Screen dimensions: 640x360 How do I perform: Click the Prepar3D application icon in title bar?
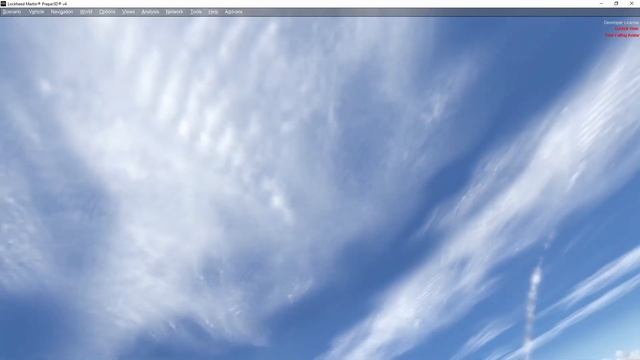pyautogui.click(x=3, y=4)
